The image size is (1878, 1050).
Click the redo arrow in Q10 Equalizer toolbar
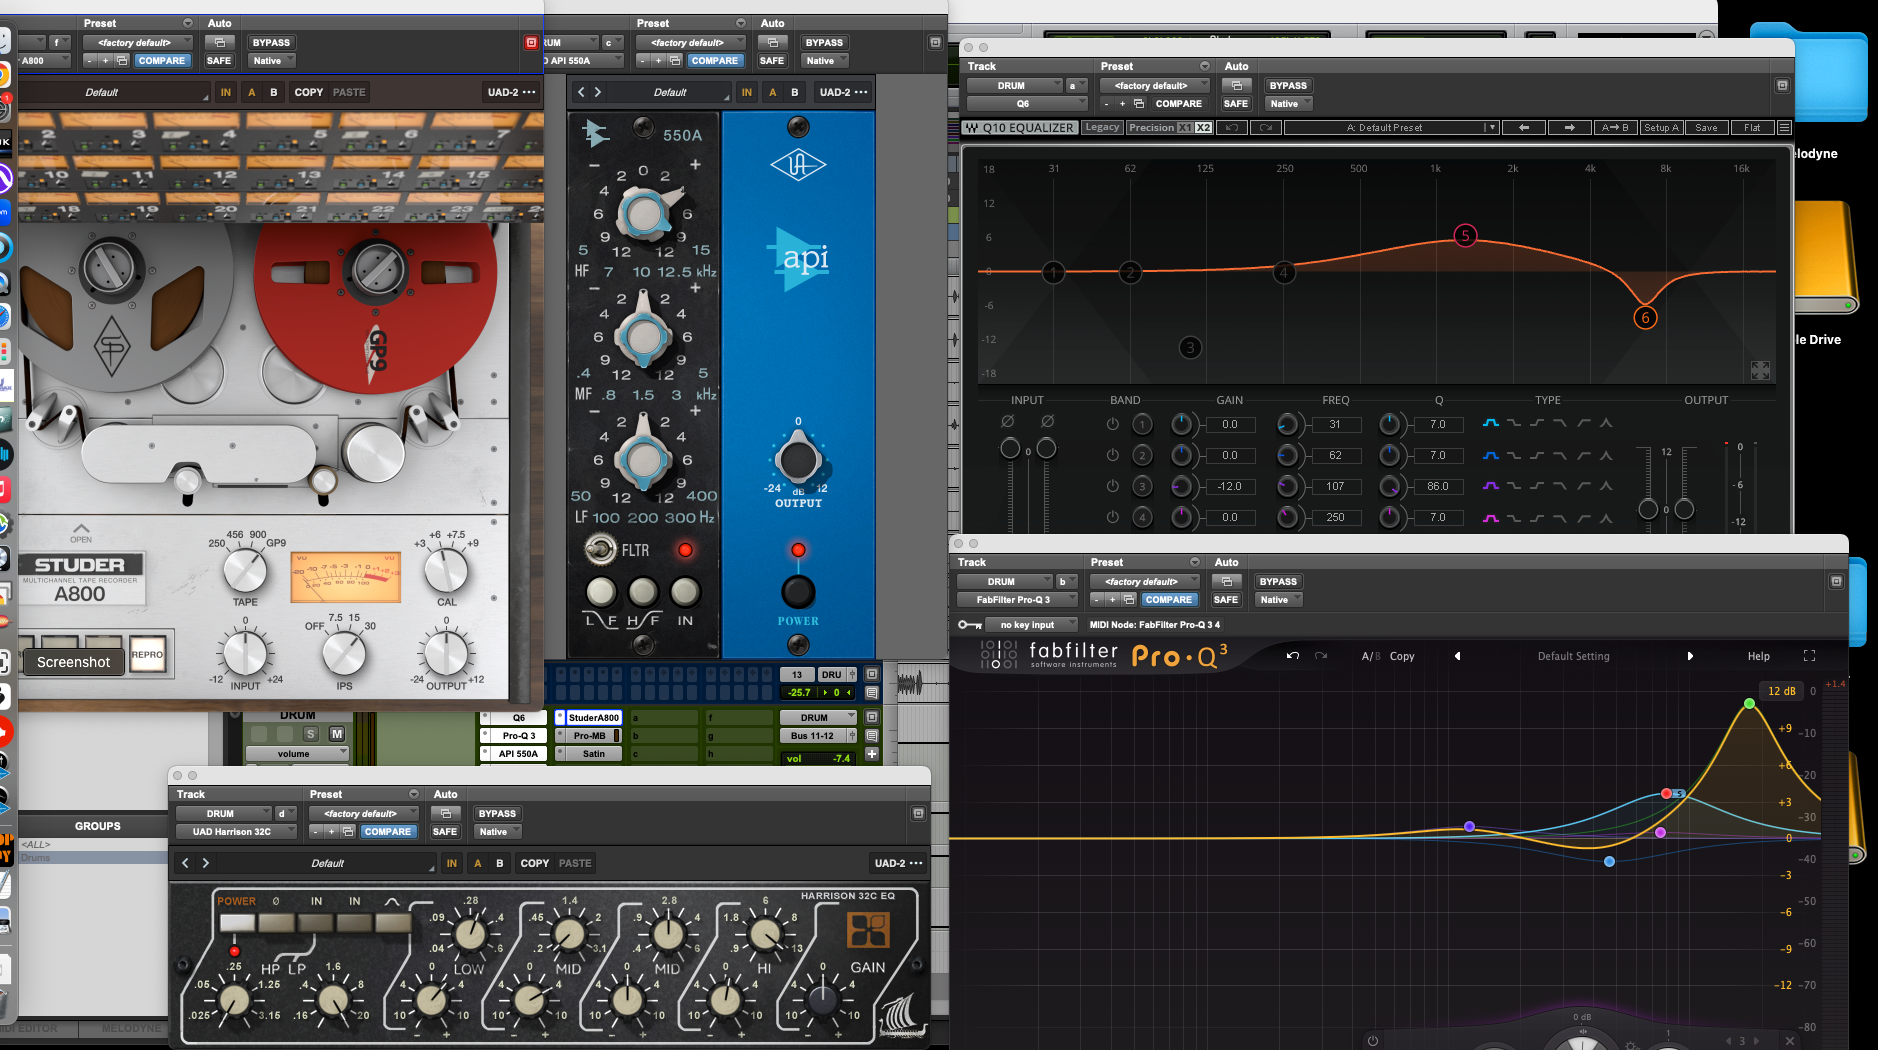point(1265,128)
